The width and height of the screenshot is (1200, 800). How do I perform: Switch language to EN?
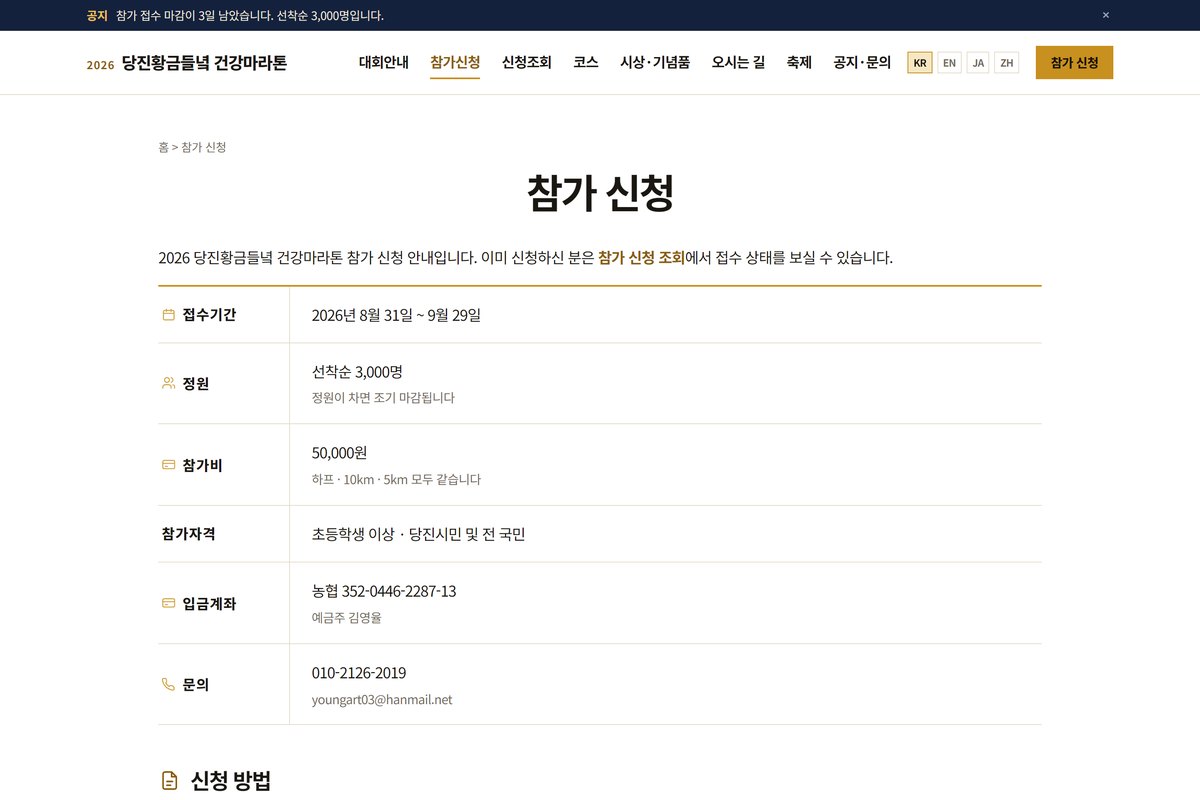pyautogui.click(x=949, y=63)
